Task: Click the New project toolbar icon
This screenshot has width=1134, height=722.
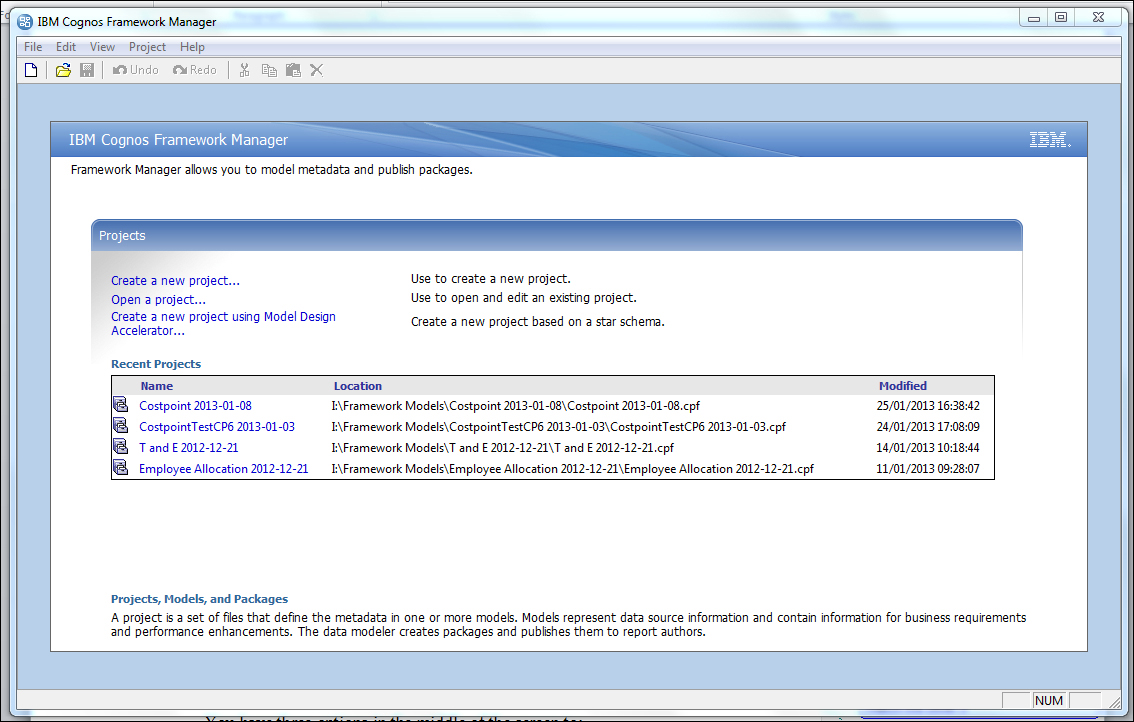Action: [x=31, y=70]
